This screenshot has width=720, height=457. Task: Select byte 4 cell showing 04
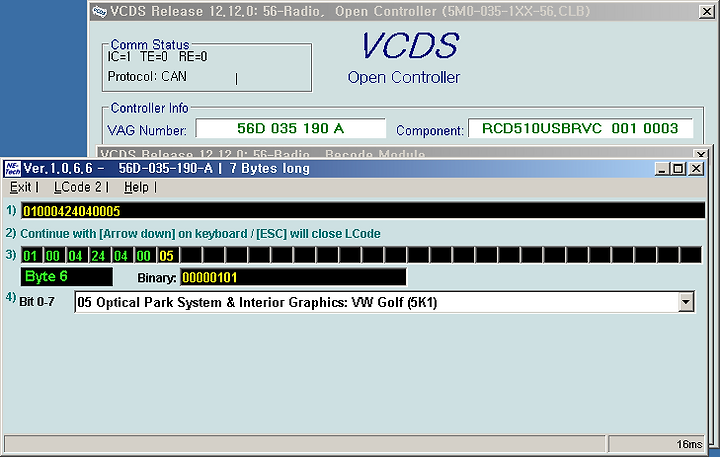pos(122,255)
